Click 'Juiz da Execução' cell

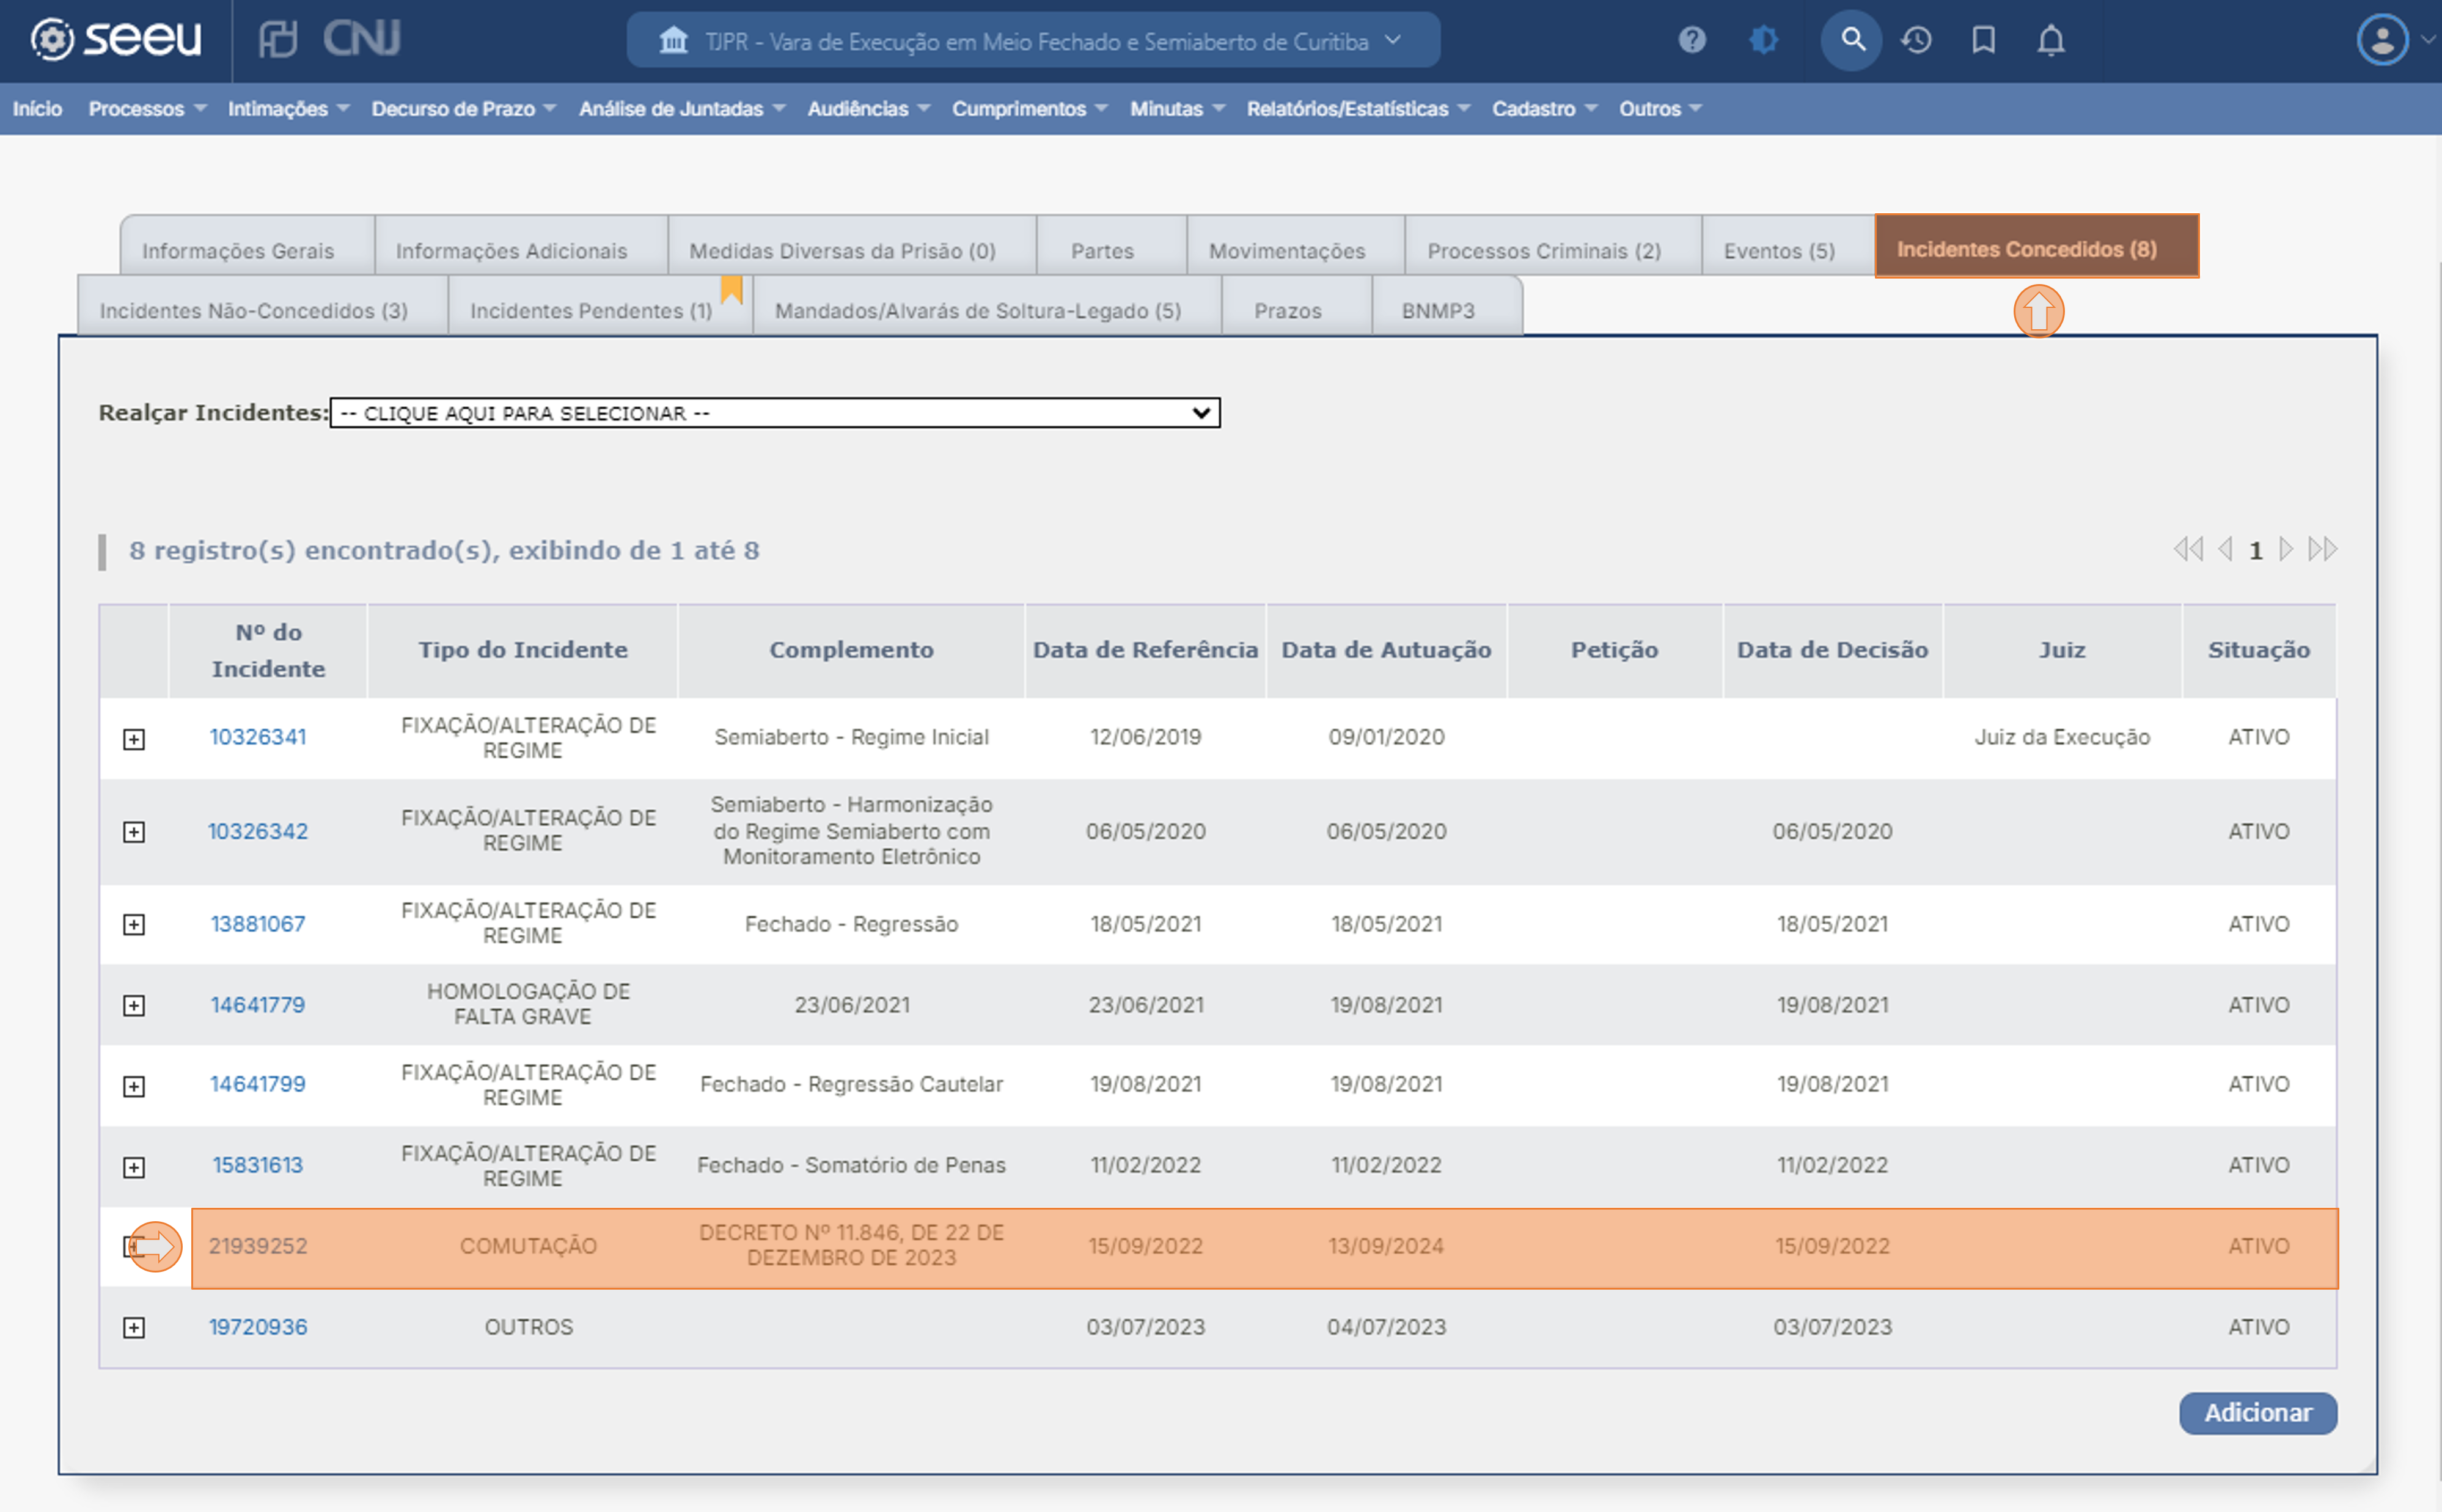click(2062, 737)
